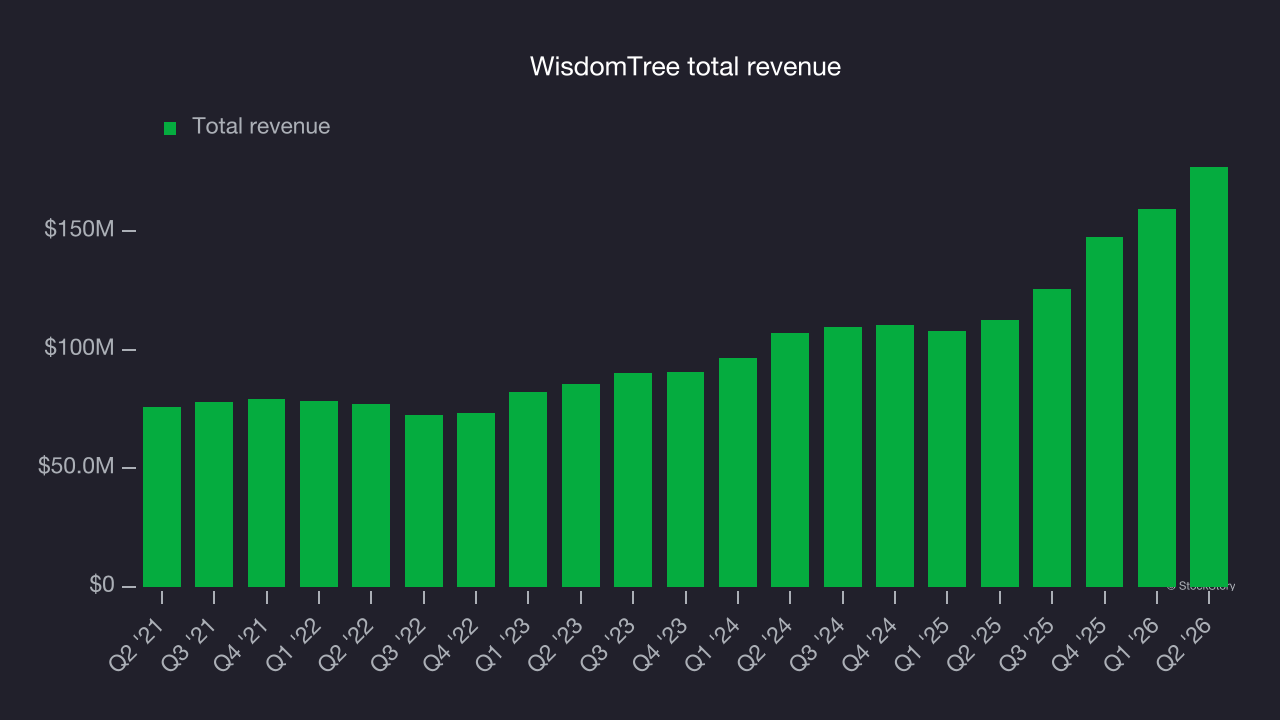The height and width of the screenshot is (720, 1280).
Task: Choose the Q3 '22 revenue bar
Action: [424, 501]
